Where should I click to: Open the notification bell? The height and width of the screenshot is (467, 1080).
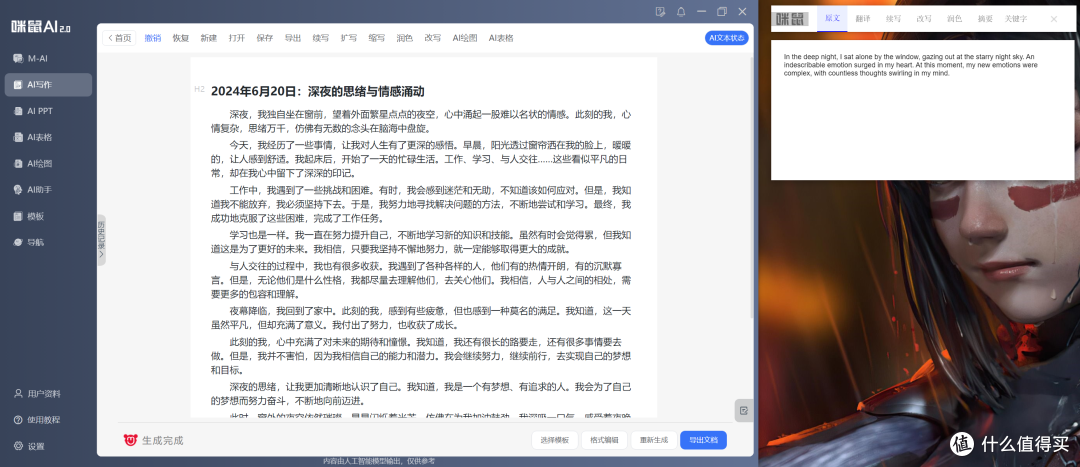(681, 12)
